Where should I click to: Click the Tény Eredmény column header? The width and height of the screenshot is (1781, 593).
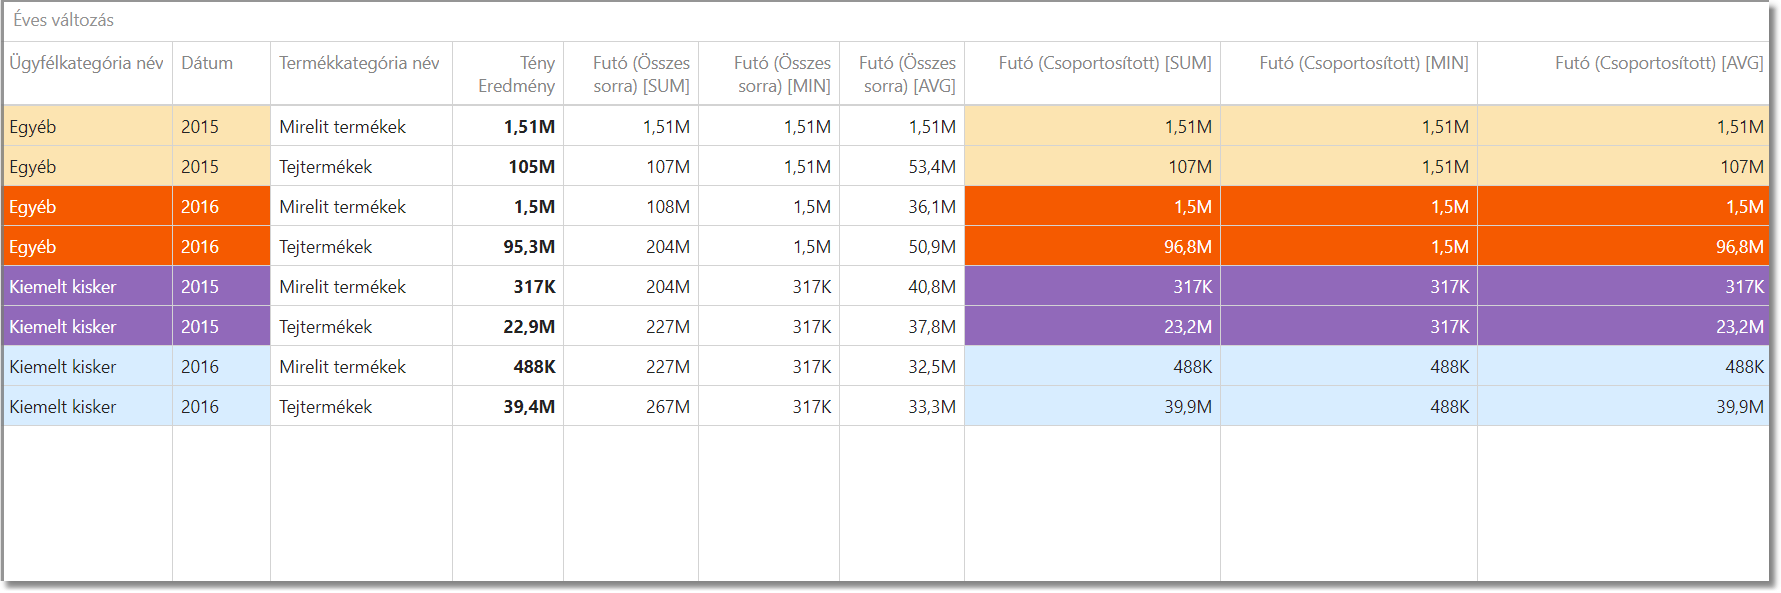point(516,74)
